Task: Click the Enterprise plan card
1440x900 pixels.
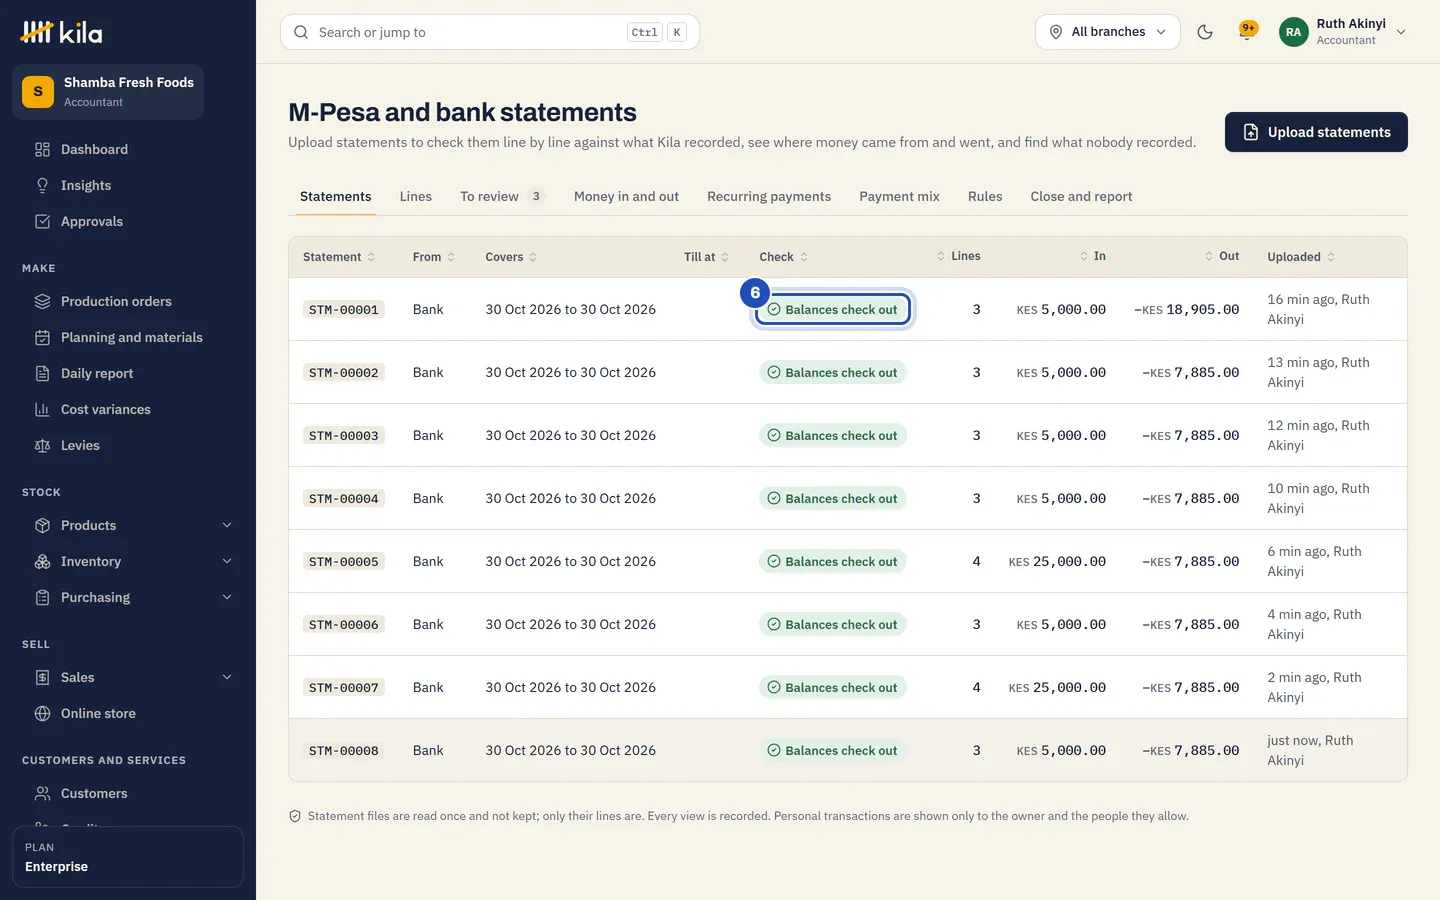Action: [128, 857]
